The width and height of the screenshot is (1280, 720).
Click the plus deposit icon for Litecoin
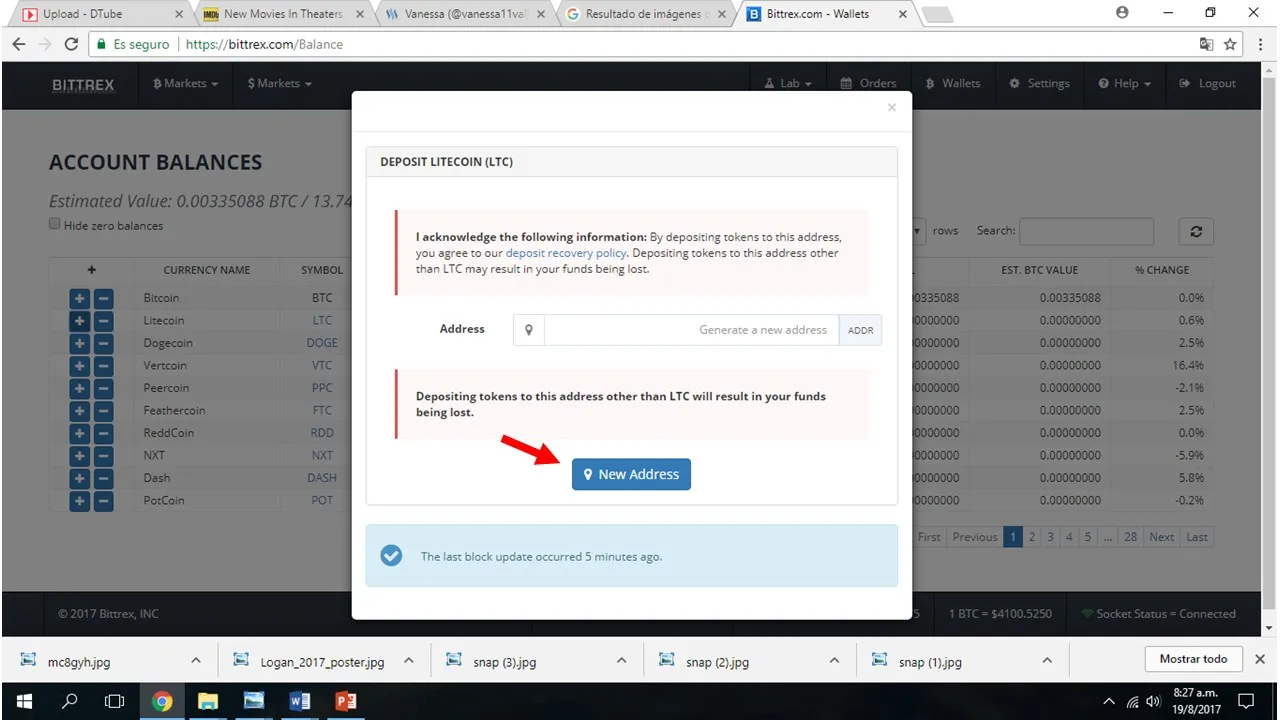(x=79, y=321)
